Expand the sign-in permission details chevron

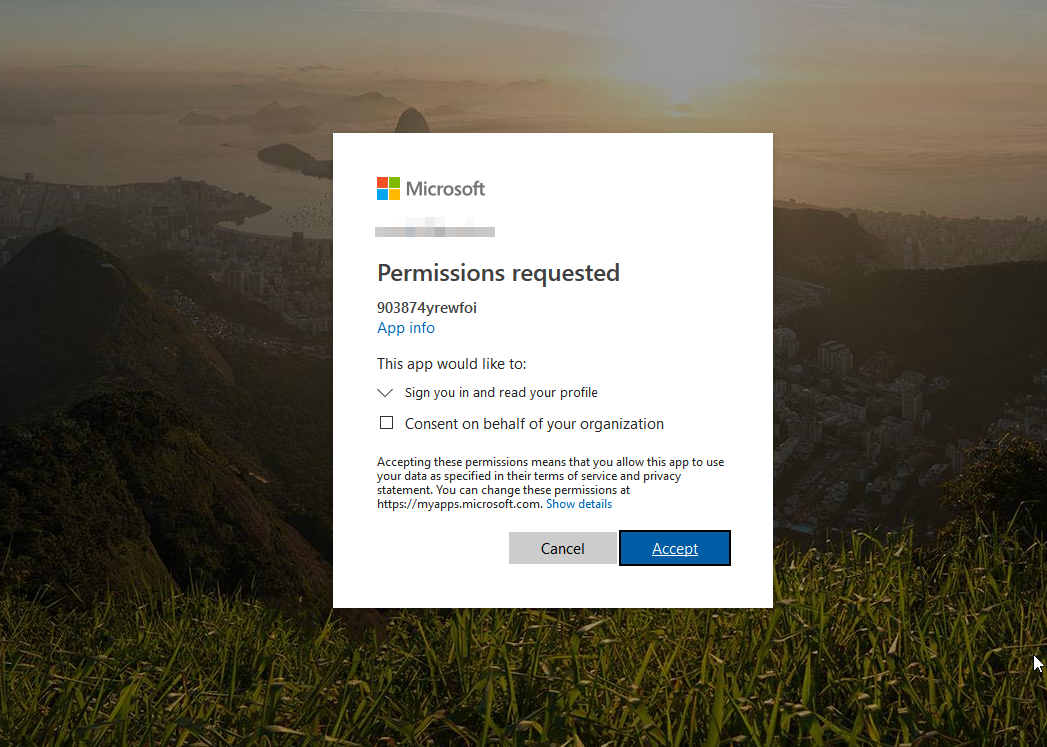pyautogui.click(x=385, y=392)
